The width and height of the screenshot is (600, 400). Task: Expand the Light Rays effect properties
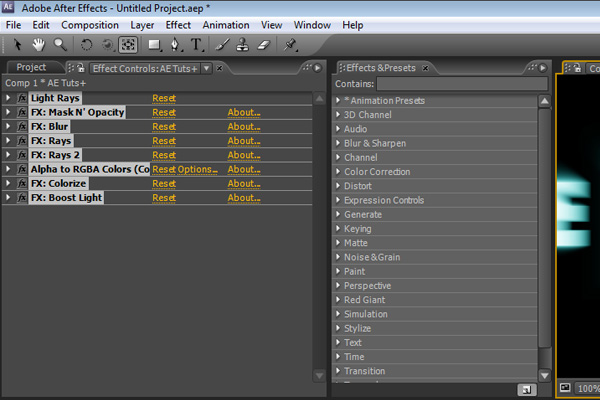pyautogui.click(x=8, y=98)
